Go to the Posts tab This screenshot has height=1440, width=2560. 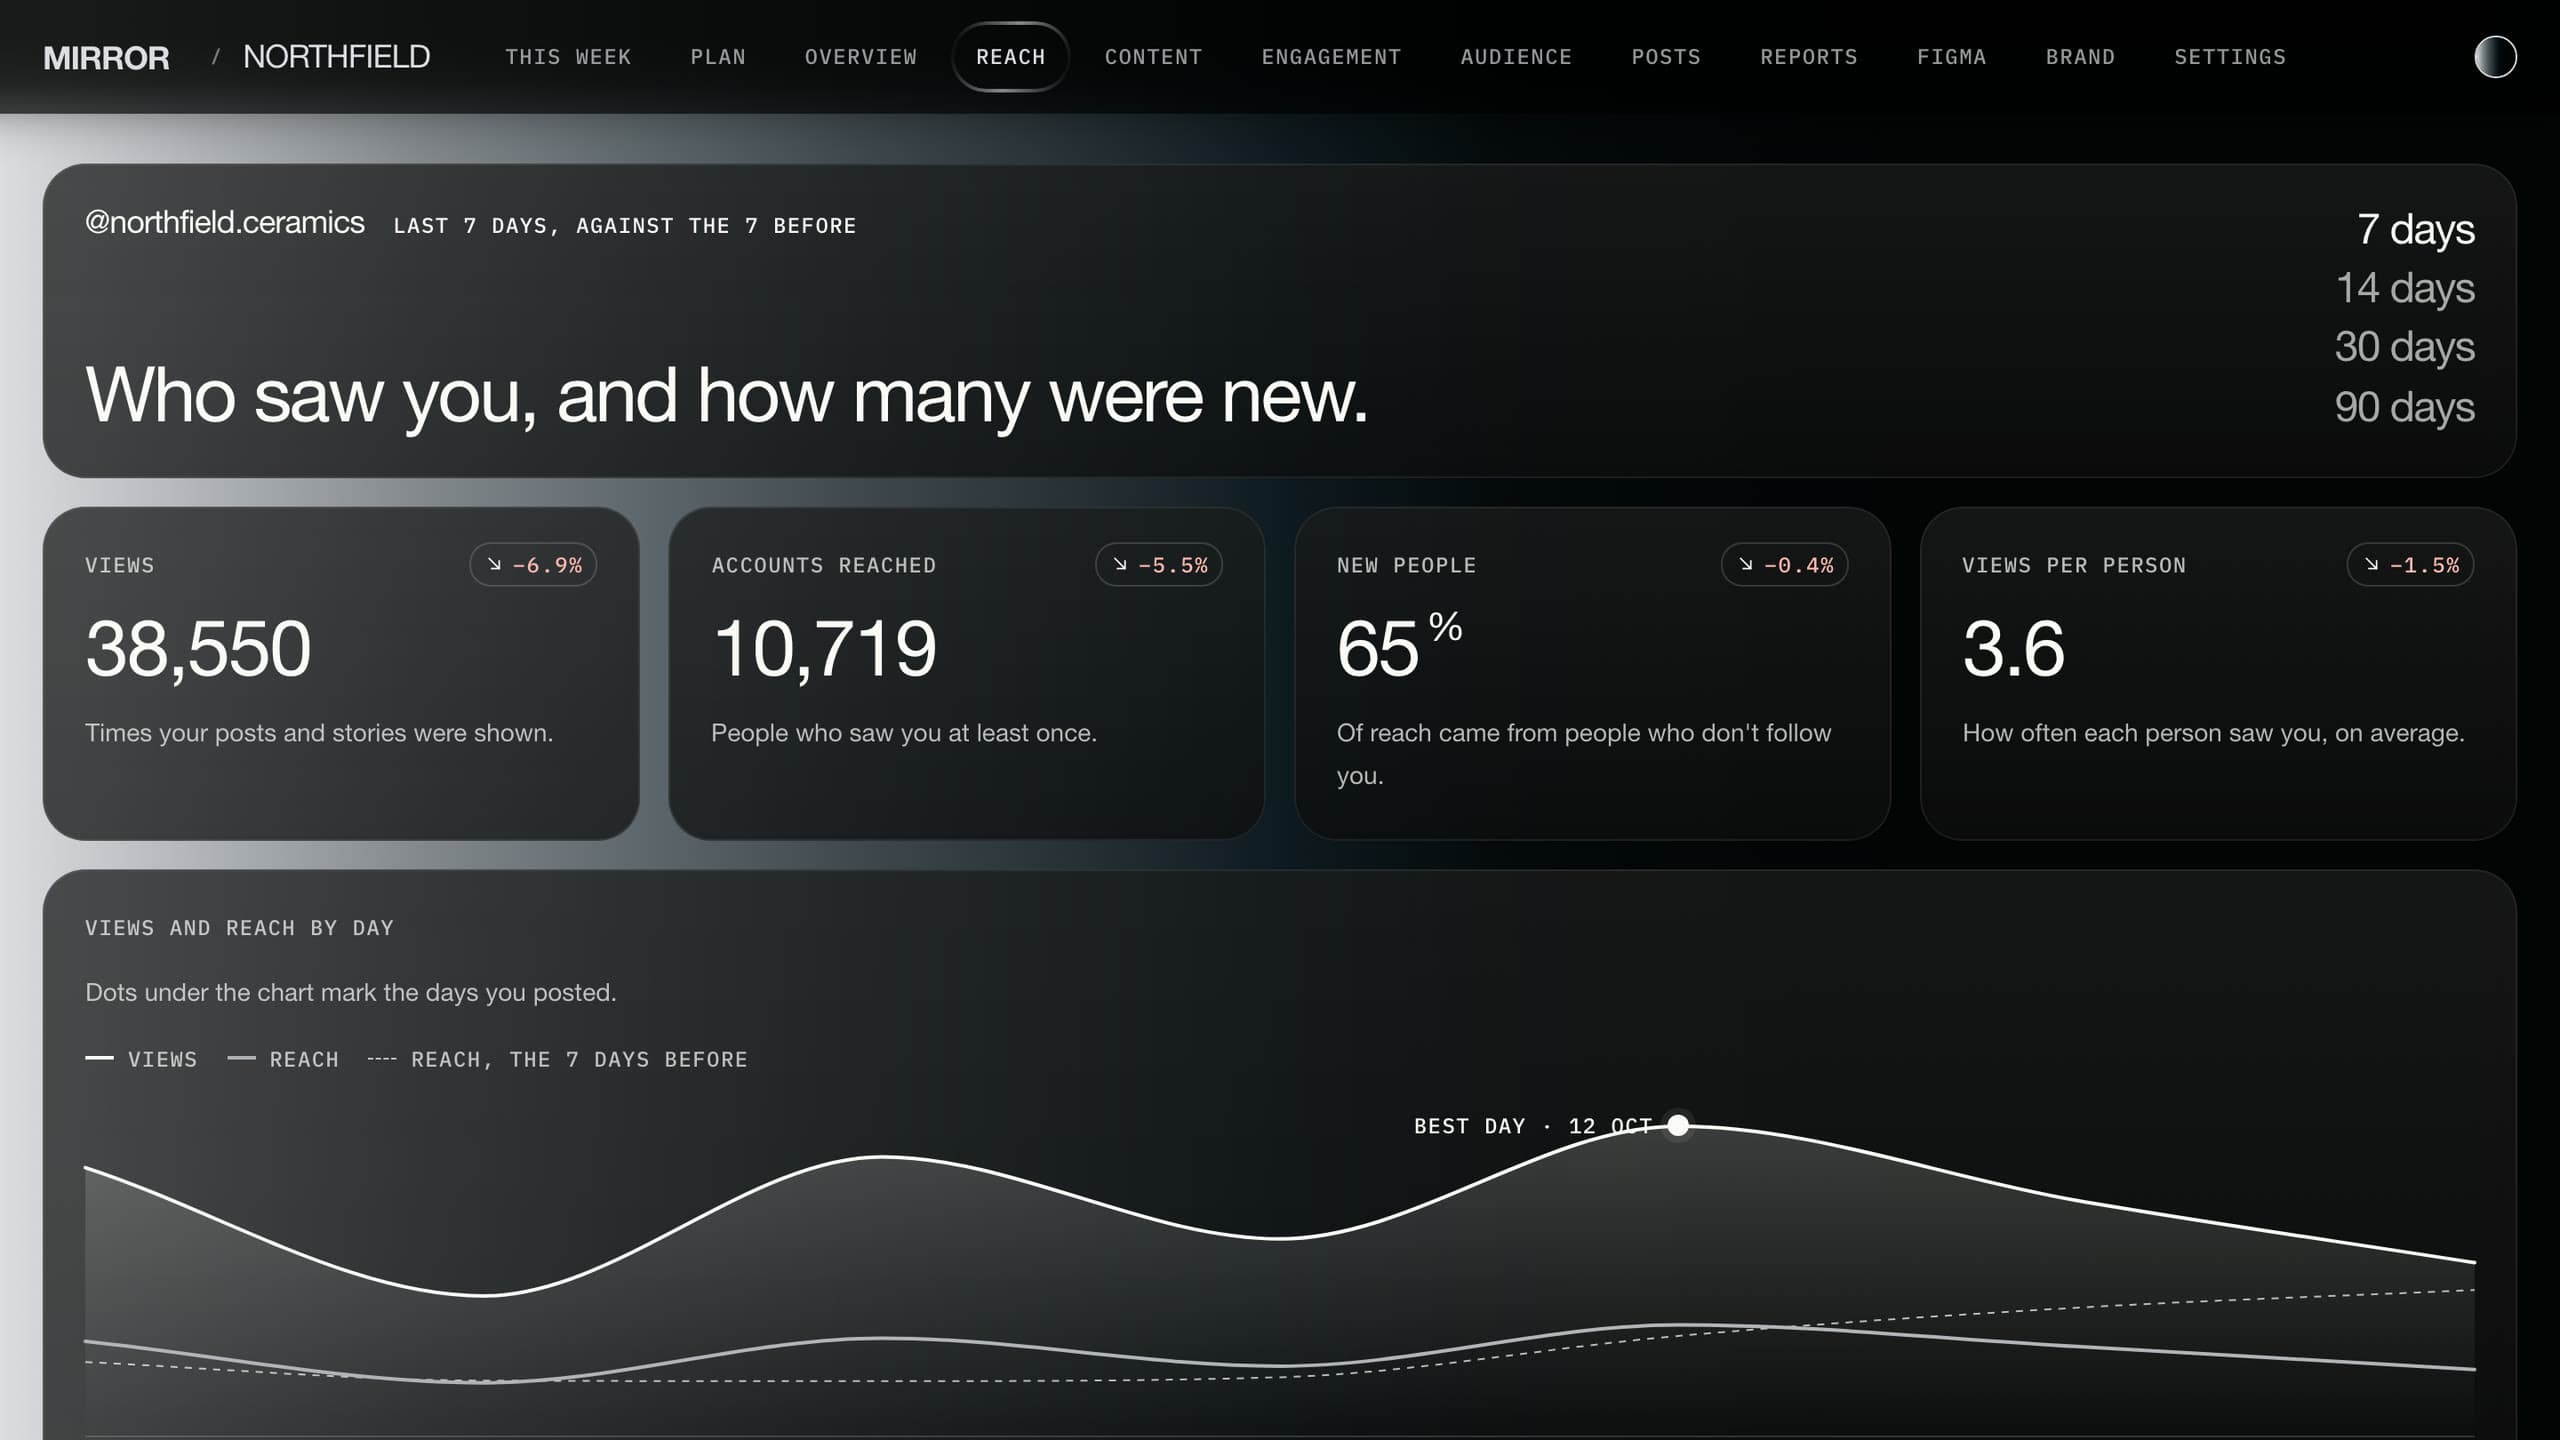[1666, 57]
